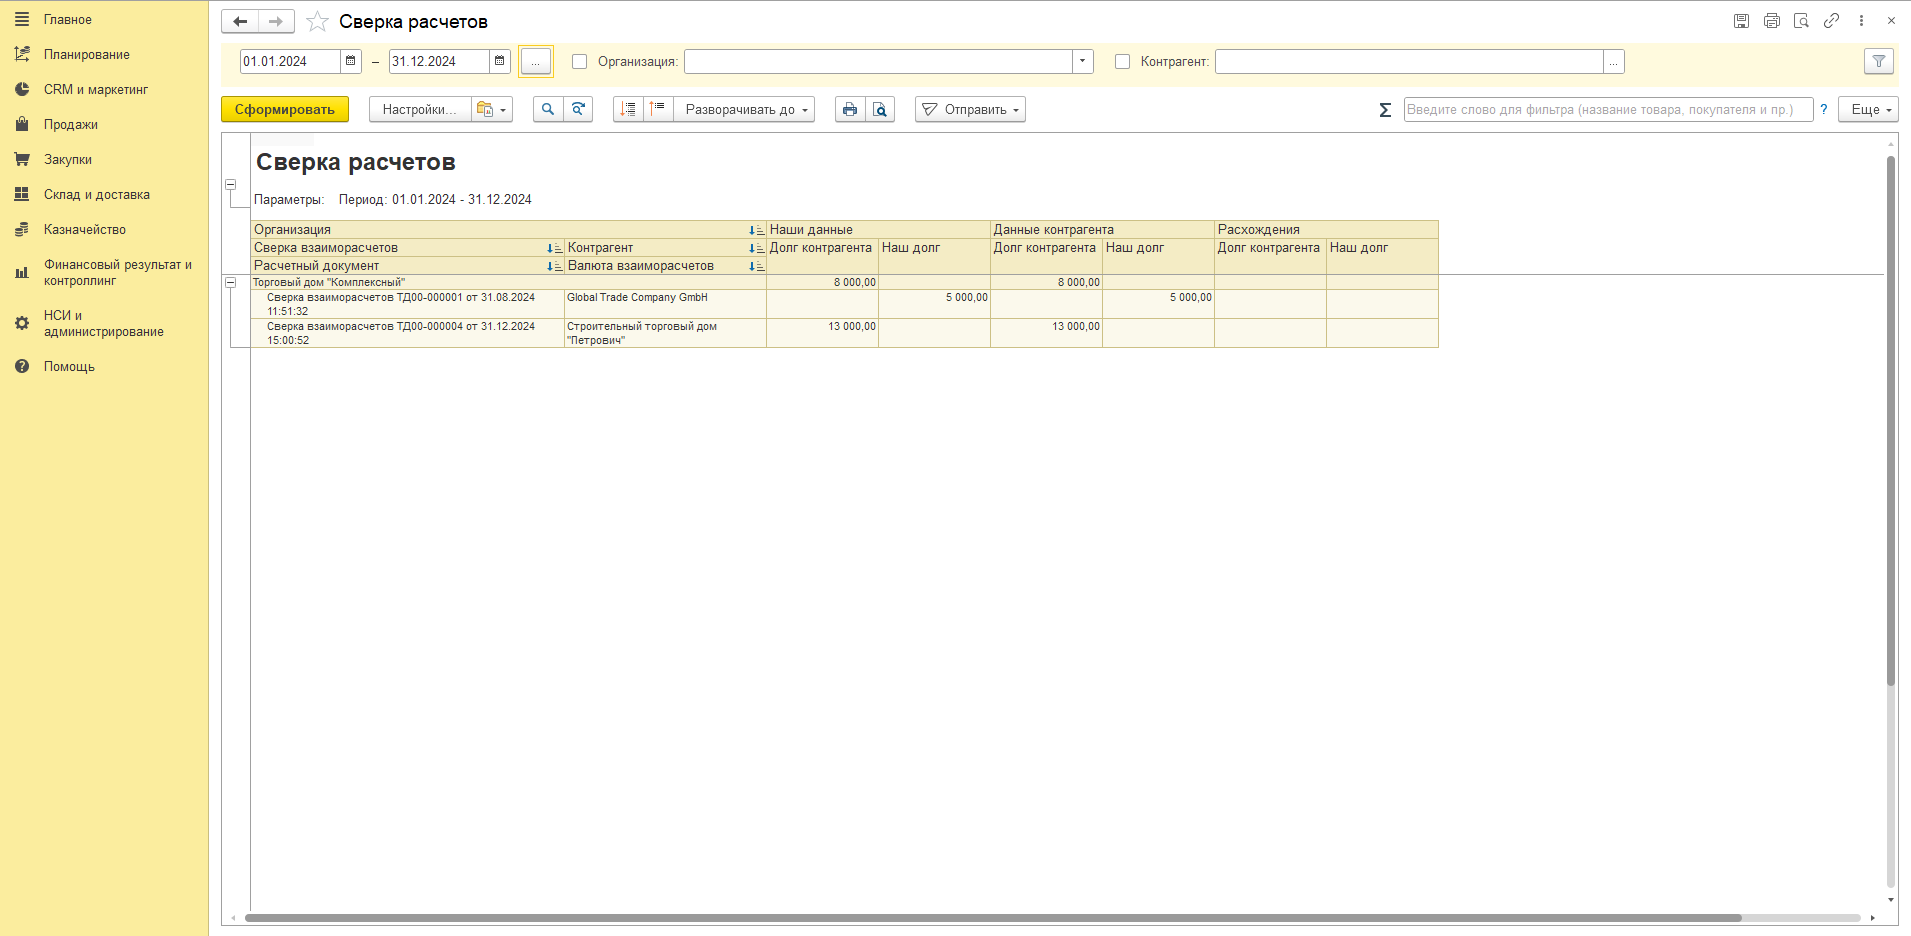The width and height of the screenshot is (1911, 936).
Task: Open calendar for start date 01.01.2024
Action: pyautogui.click(x=351, y=61)
